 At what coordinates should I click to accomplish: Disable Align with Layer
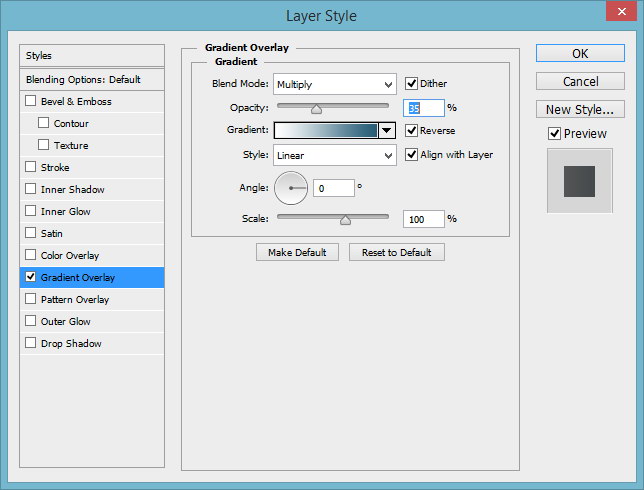tap(411, 154)
